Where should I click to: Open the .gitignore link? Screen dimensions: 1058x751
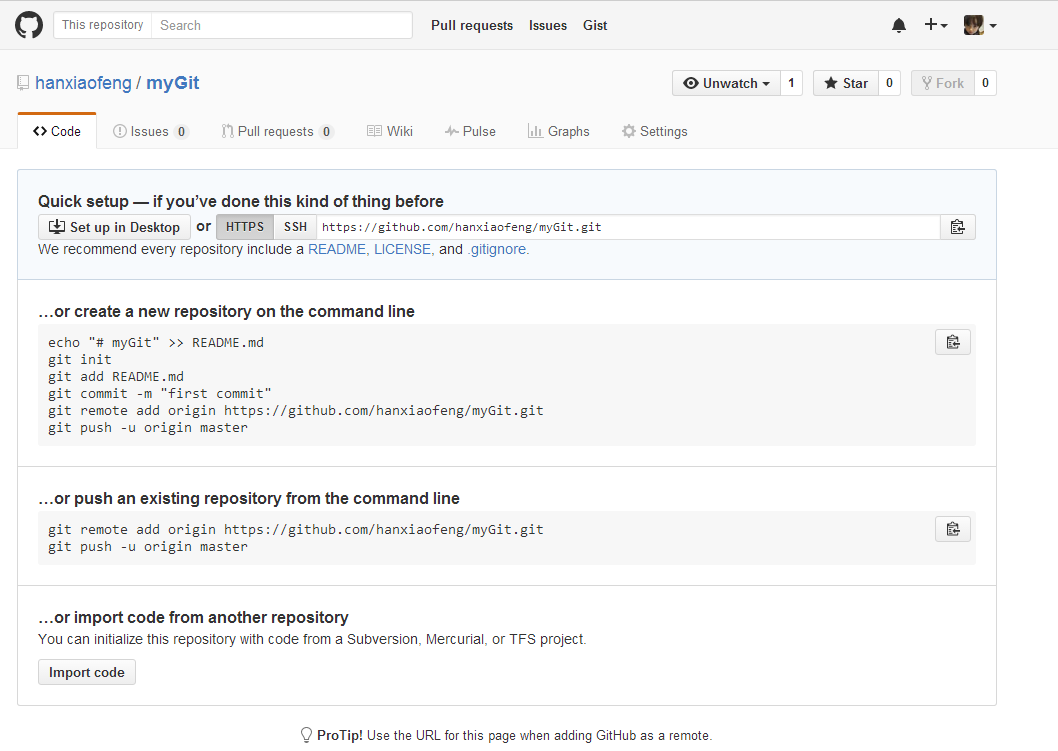click(498, 249)
